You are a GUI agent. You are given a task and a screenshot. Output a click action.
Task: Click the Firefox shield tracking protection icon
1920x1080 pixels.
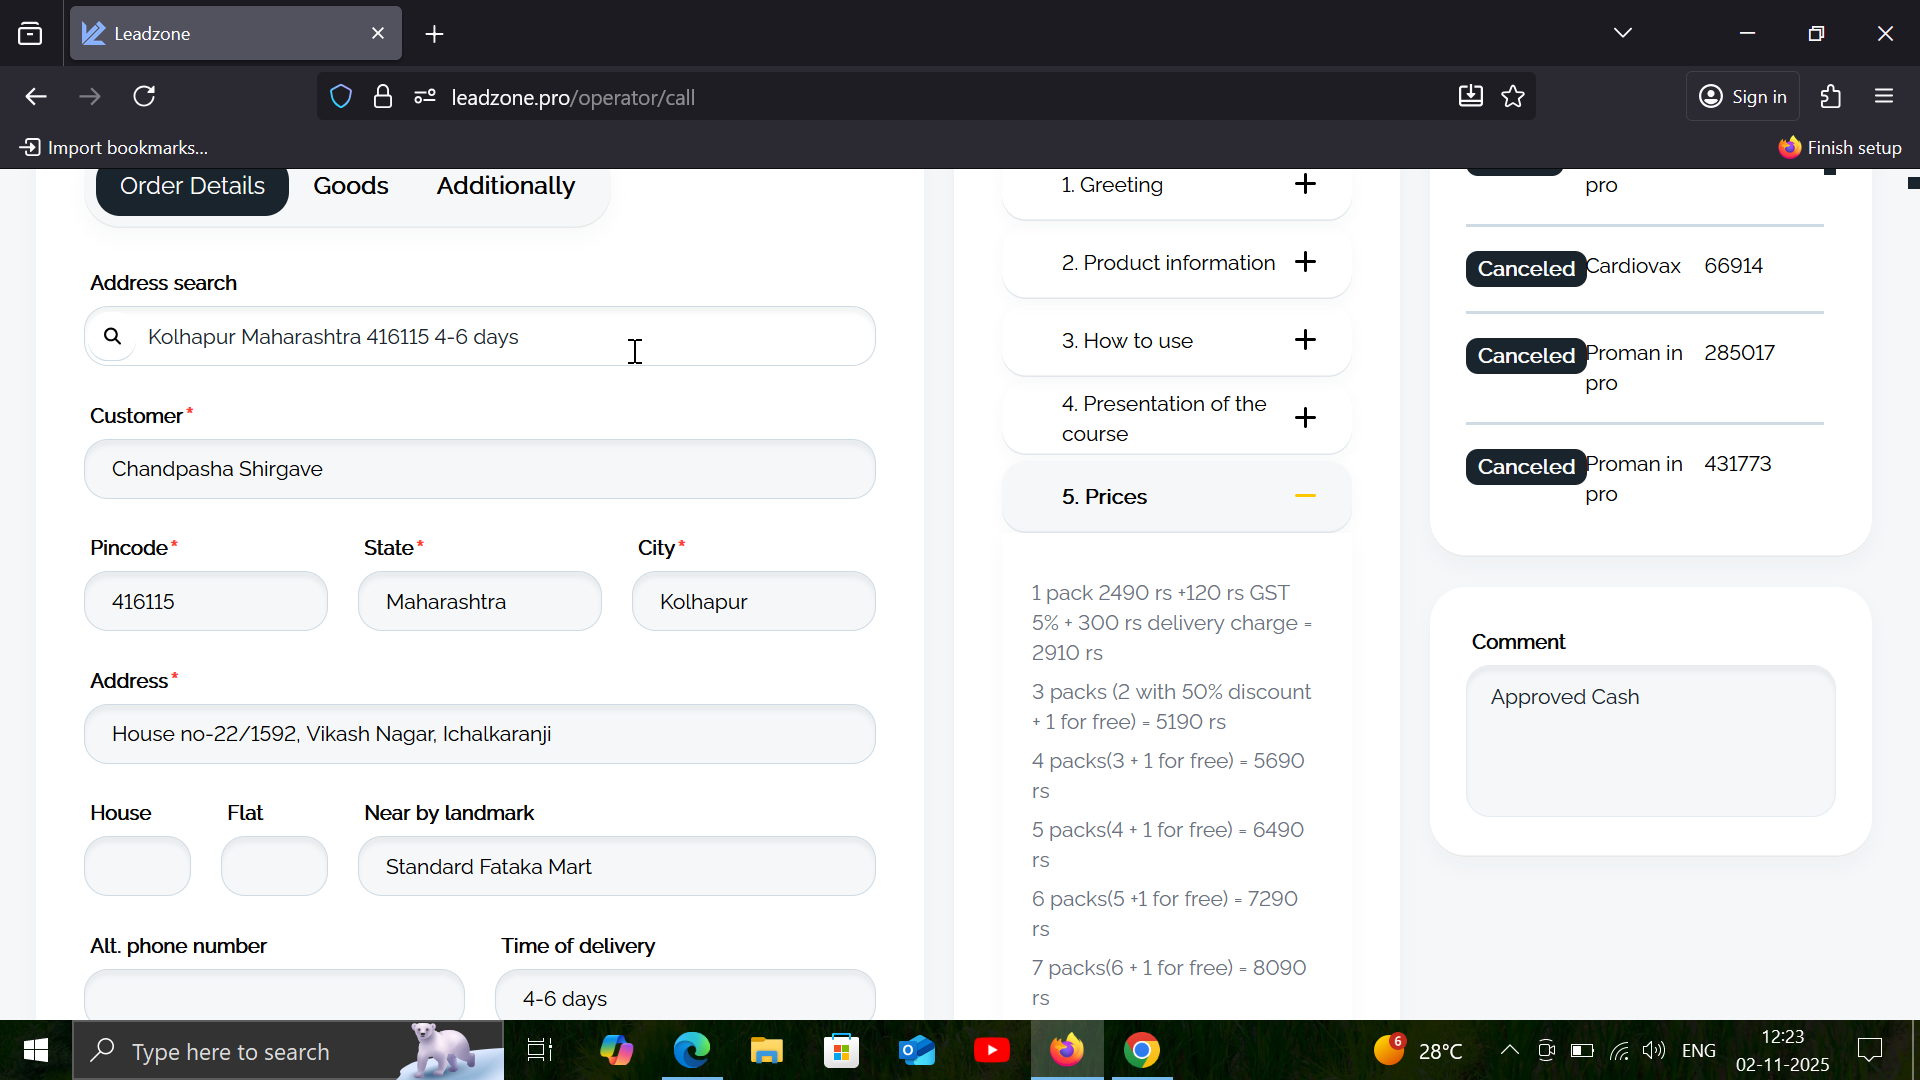[x=341, y=97]
